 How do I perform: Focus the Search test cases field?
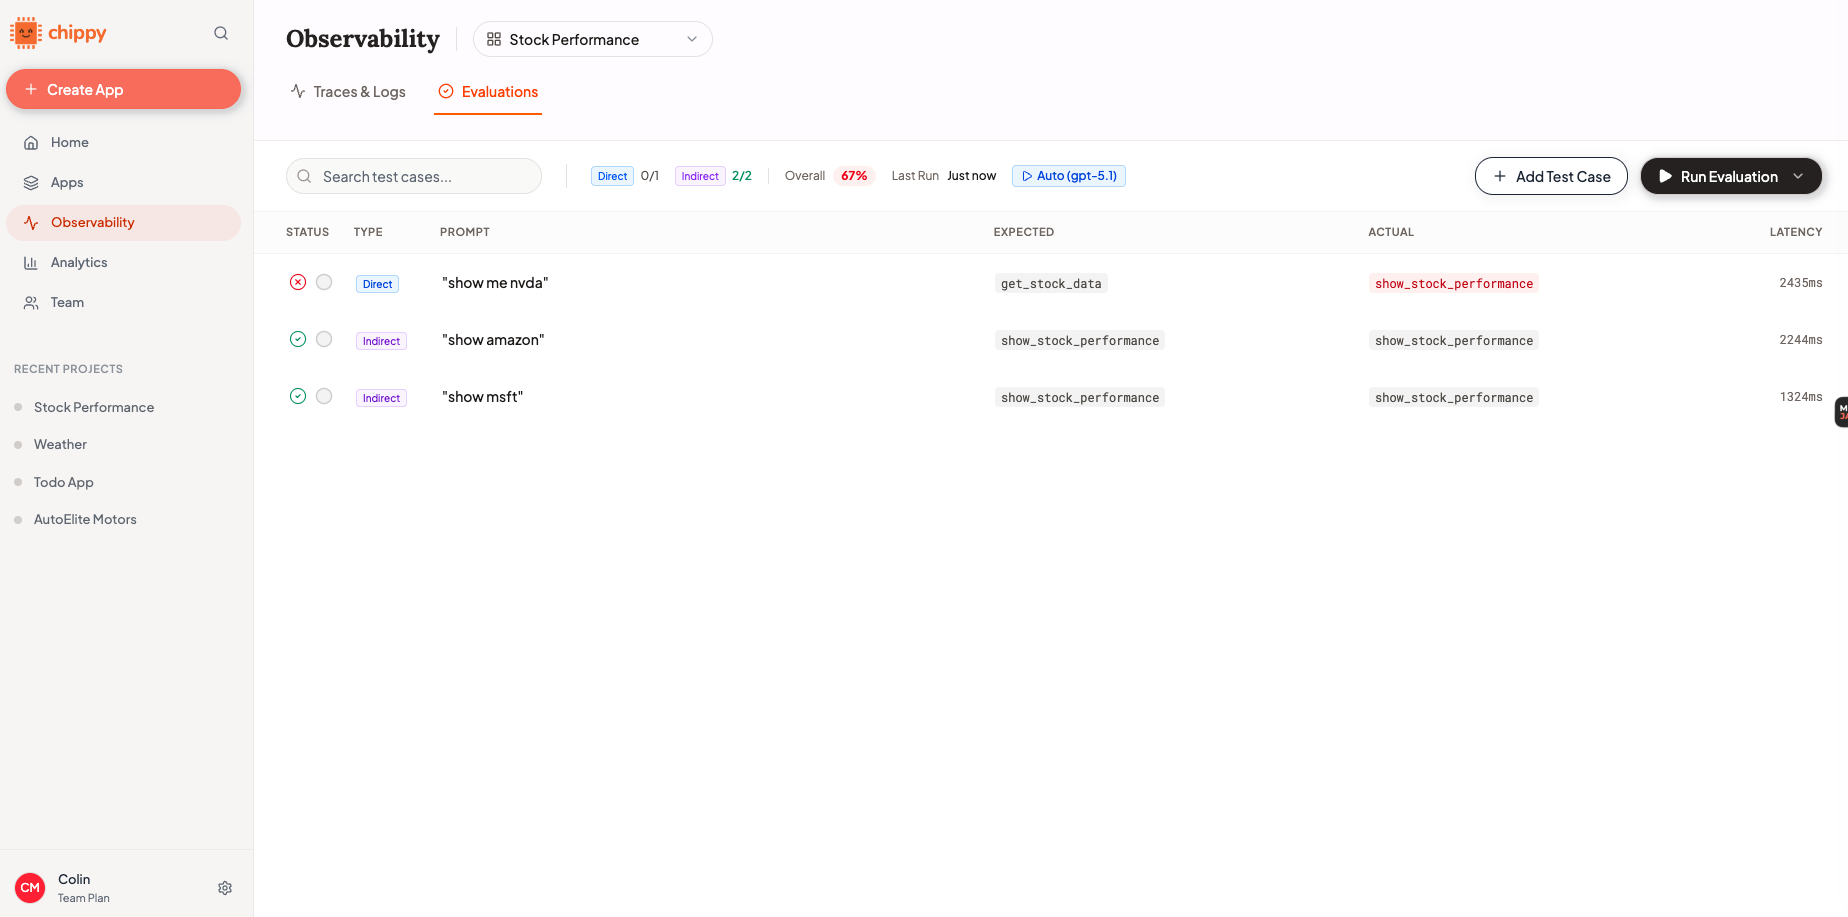click(414, 176)
